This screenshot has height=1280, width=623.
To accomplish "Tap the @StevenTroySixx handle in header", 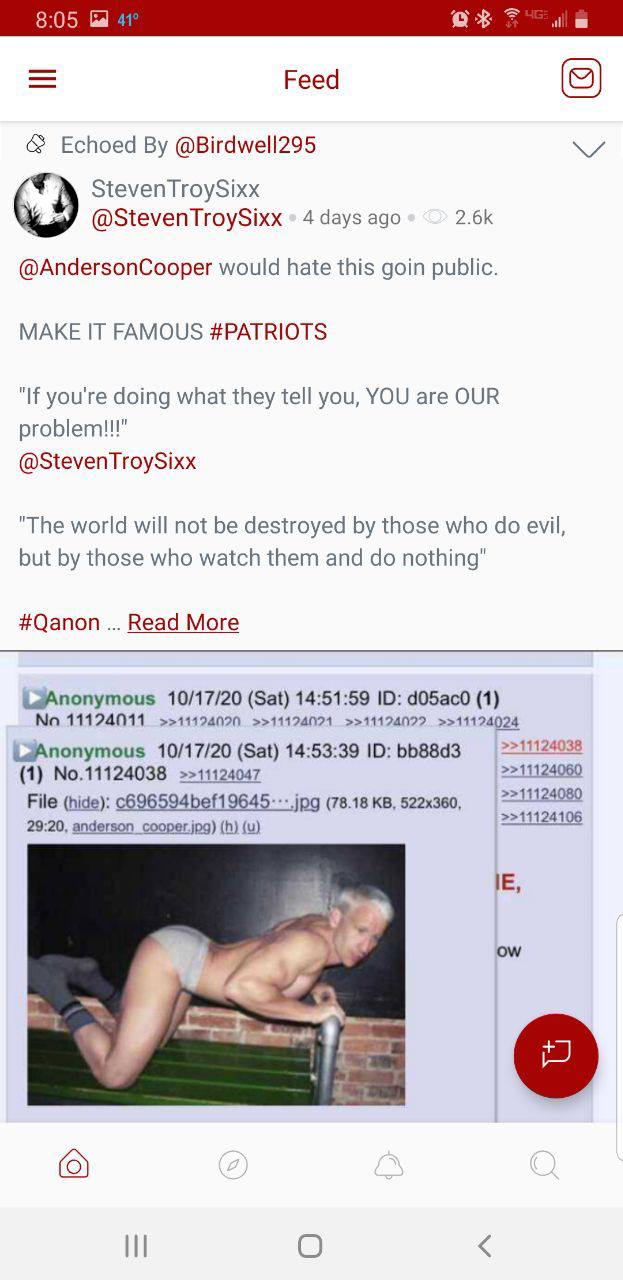I will (x=187, y=217).
